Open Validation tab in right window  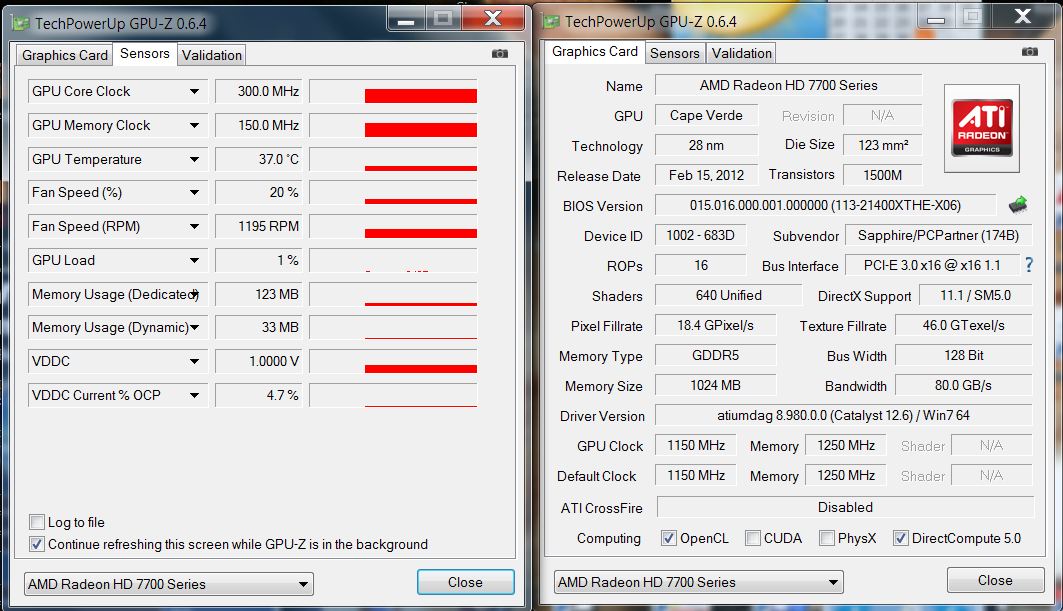click(742, 53)
